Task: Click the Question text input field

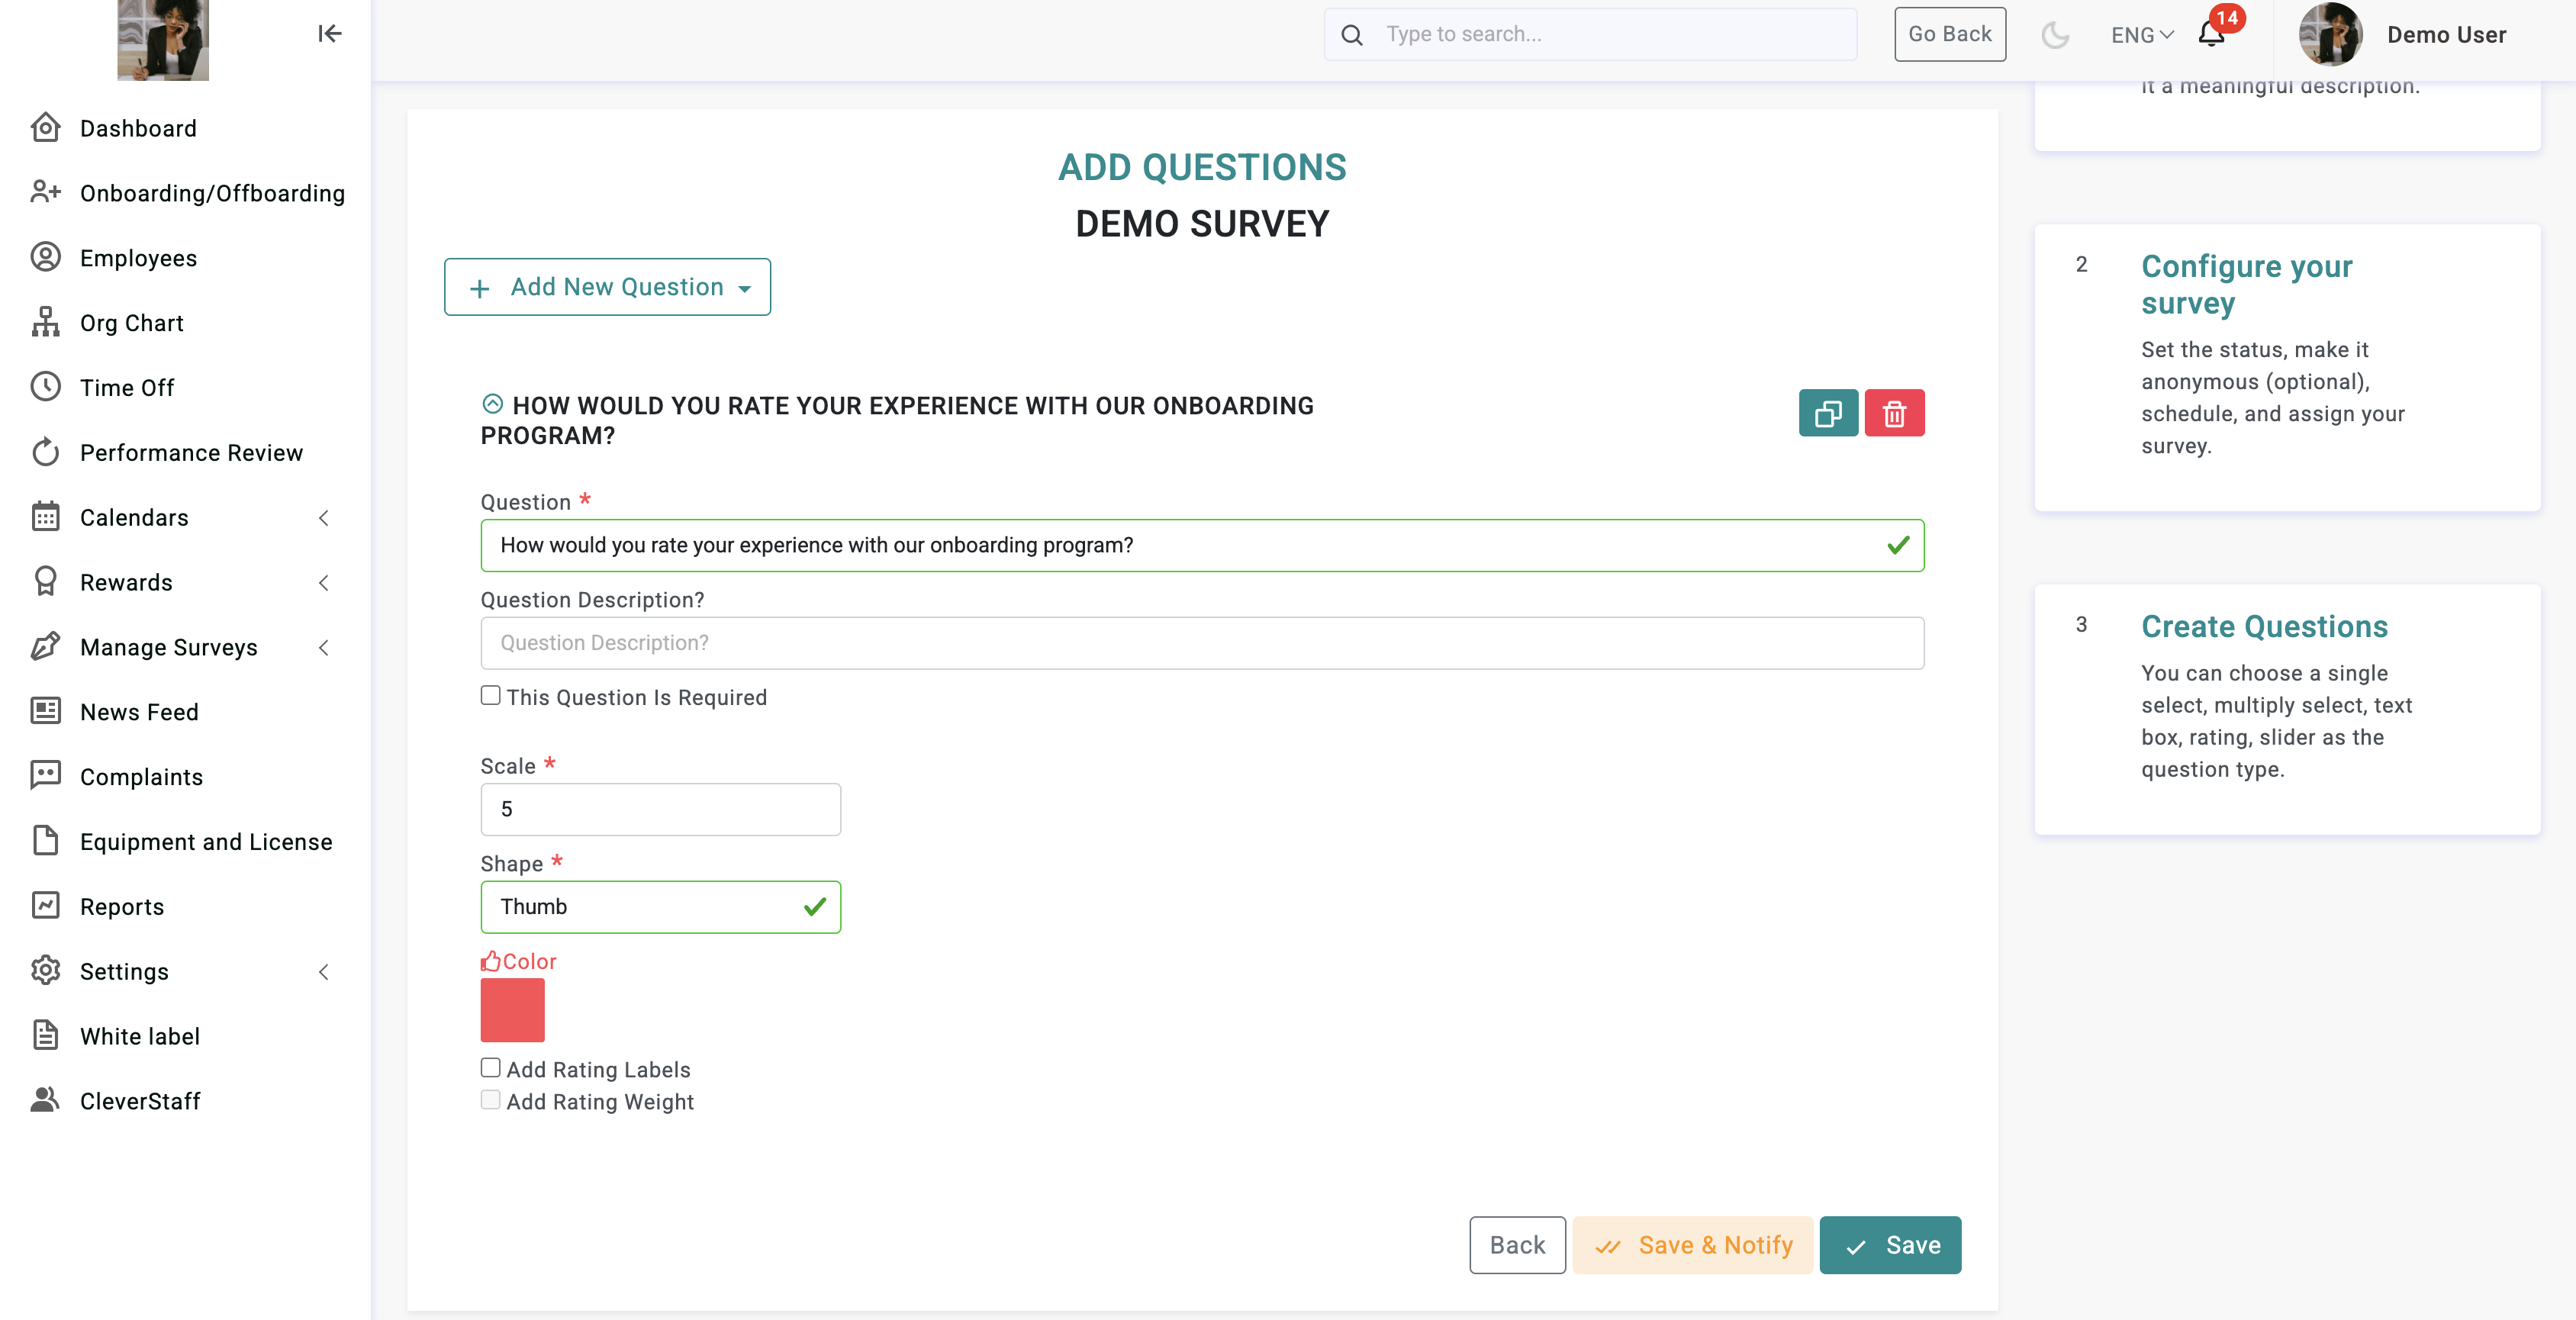Action: click(x=1202, y=545)
